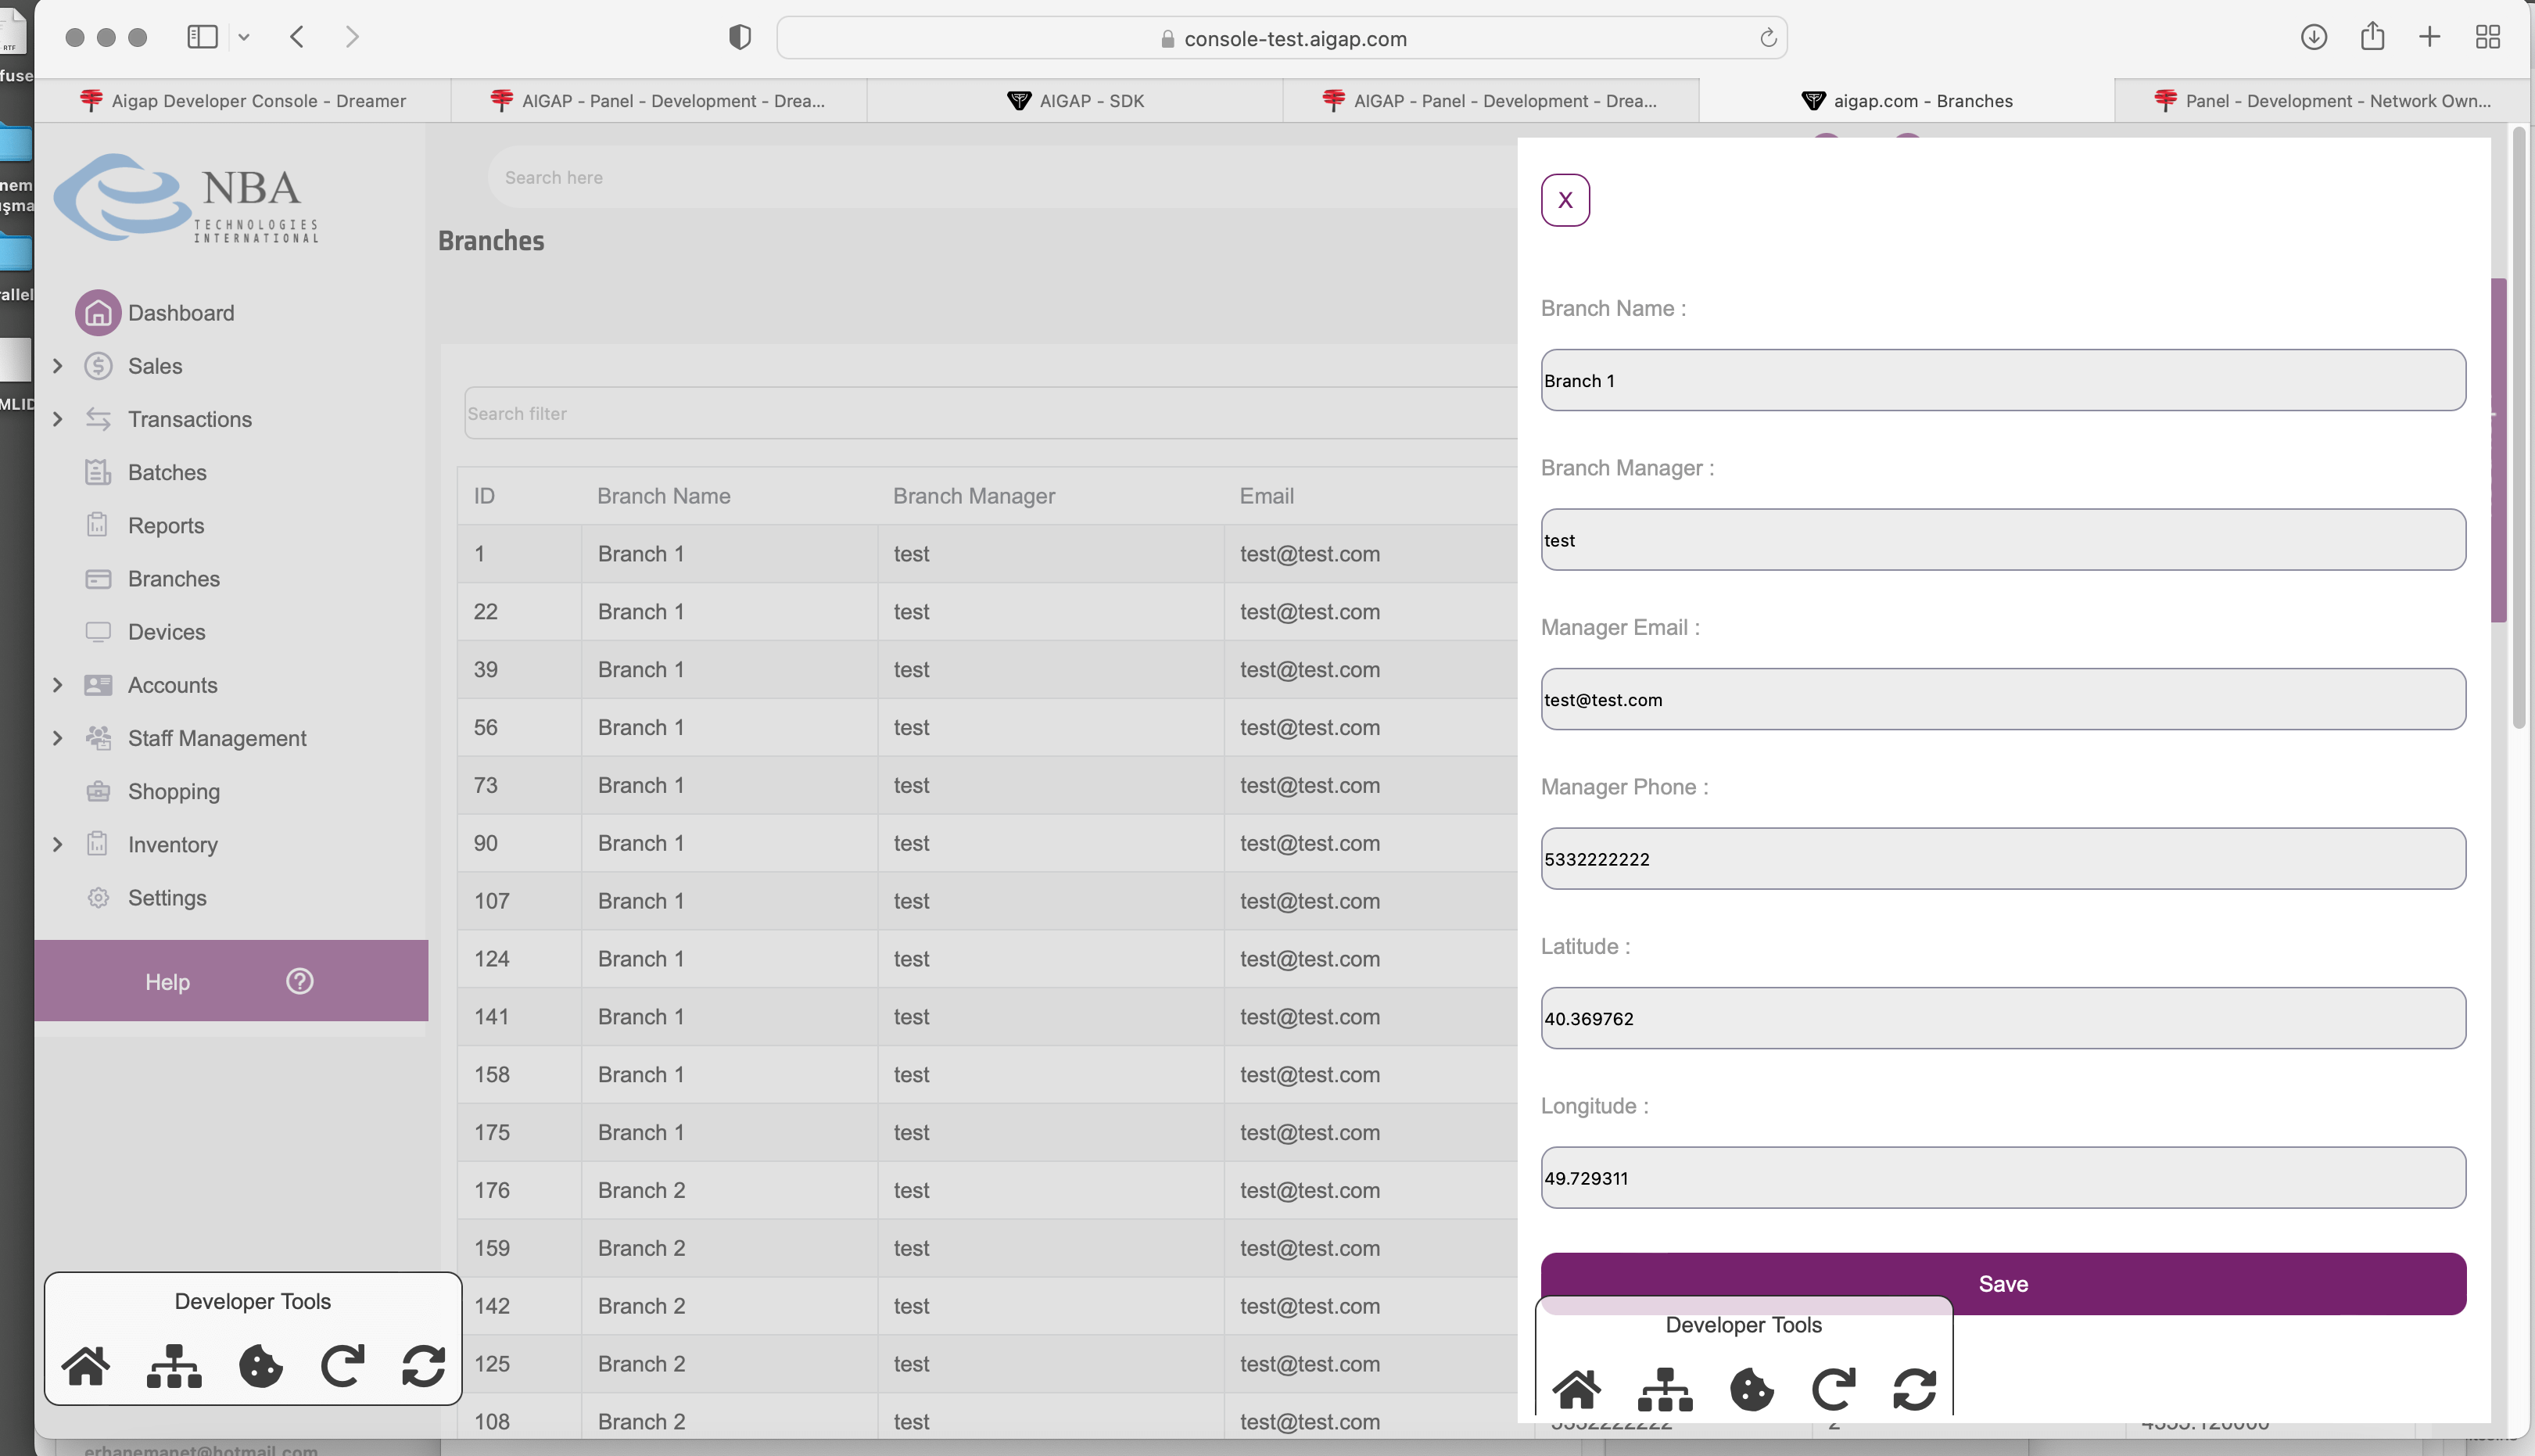Show Safari tab overview grid

[2488, 37]
